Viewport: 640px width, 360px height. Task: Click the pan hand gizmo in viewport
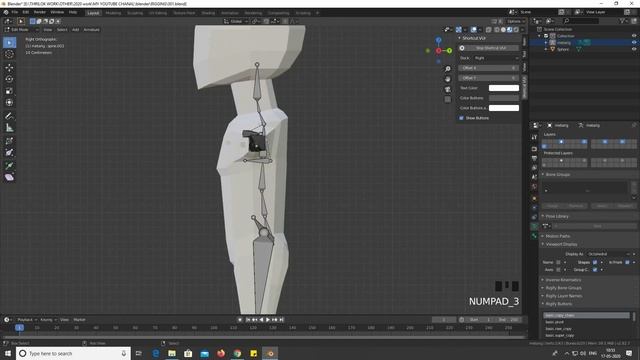pyautogui.click(x=448, y=79)
